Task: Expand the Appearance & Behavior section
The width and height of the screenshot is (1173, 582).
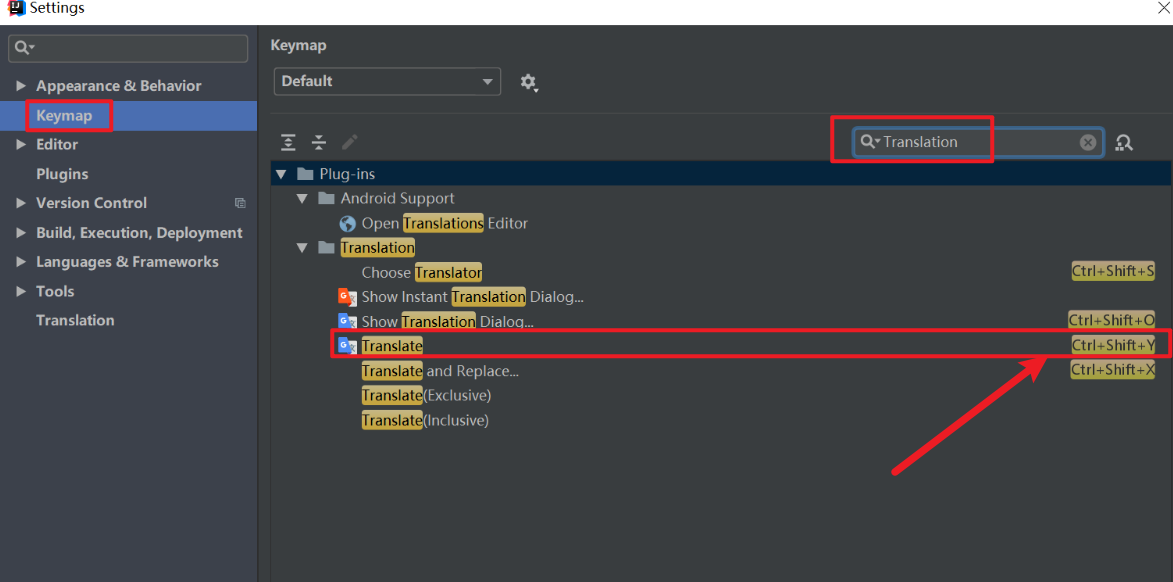Action: click(x=18, y=85)
